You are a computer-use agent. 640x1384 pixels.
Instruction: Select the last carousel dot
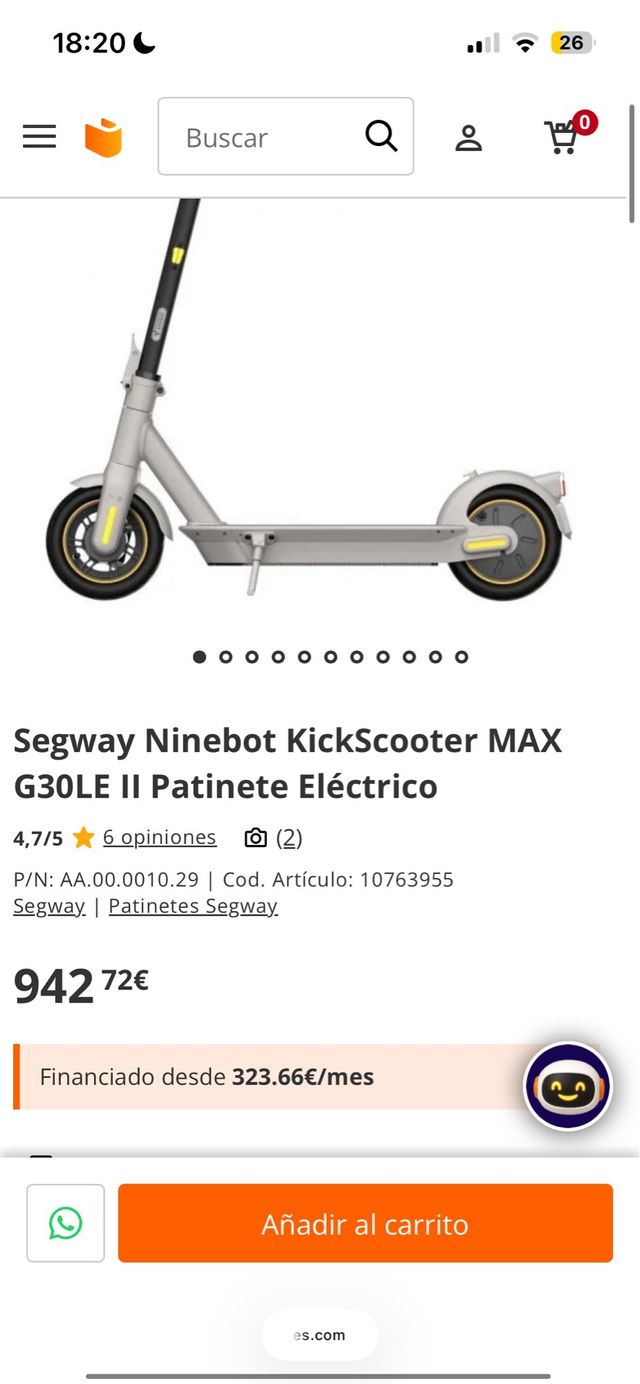[x=461, y=657]
